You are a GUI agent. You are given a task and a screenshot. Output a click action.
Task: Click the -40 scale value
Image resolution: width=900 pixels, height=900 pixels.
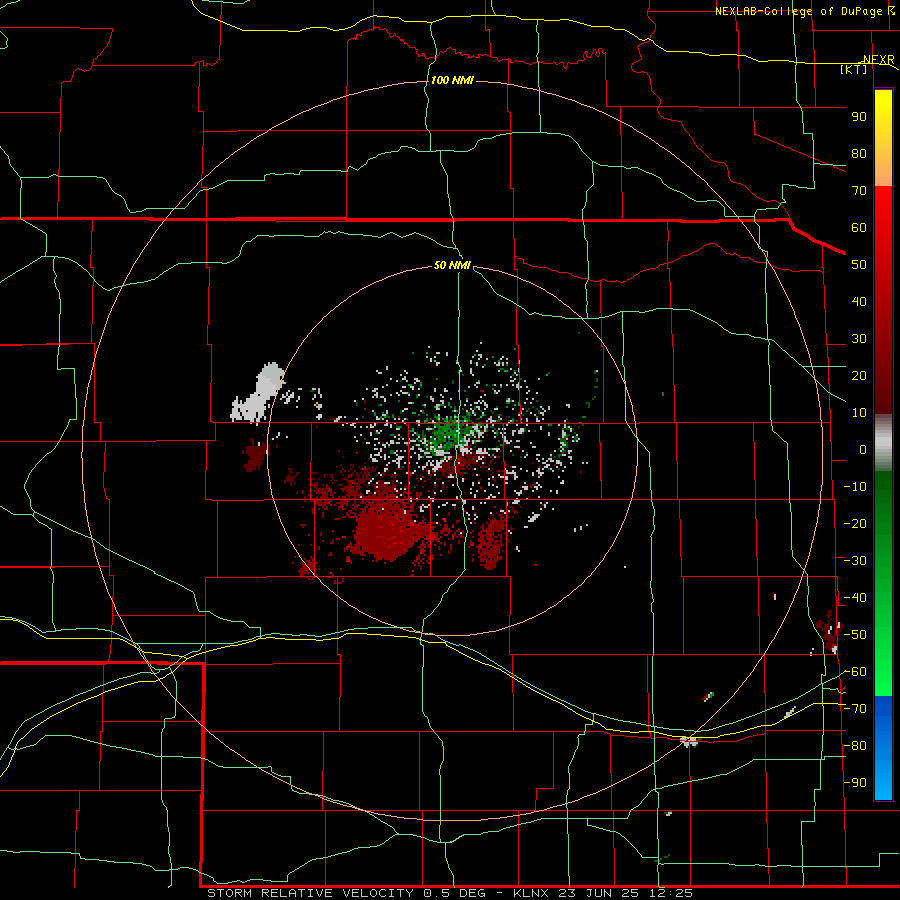pyautogui.click(x=855, y=598)
